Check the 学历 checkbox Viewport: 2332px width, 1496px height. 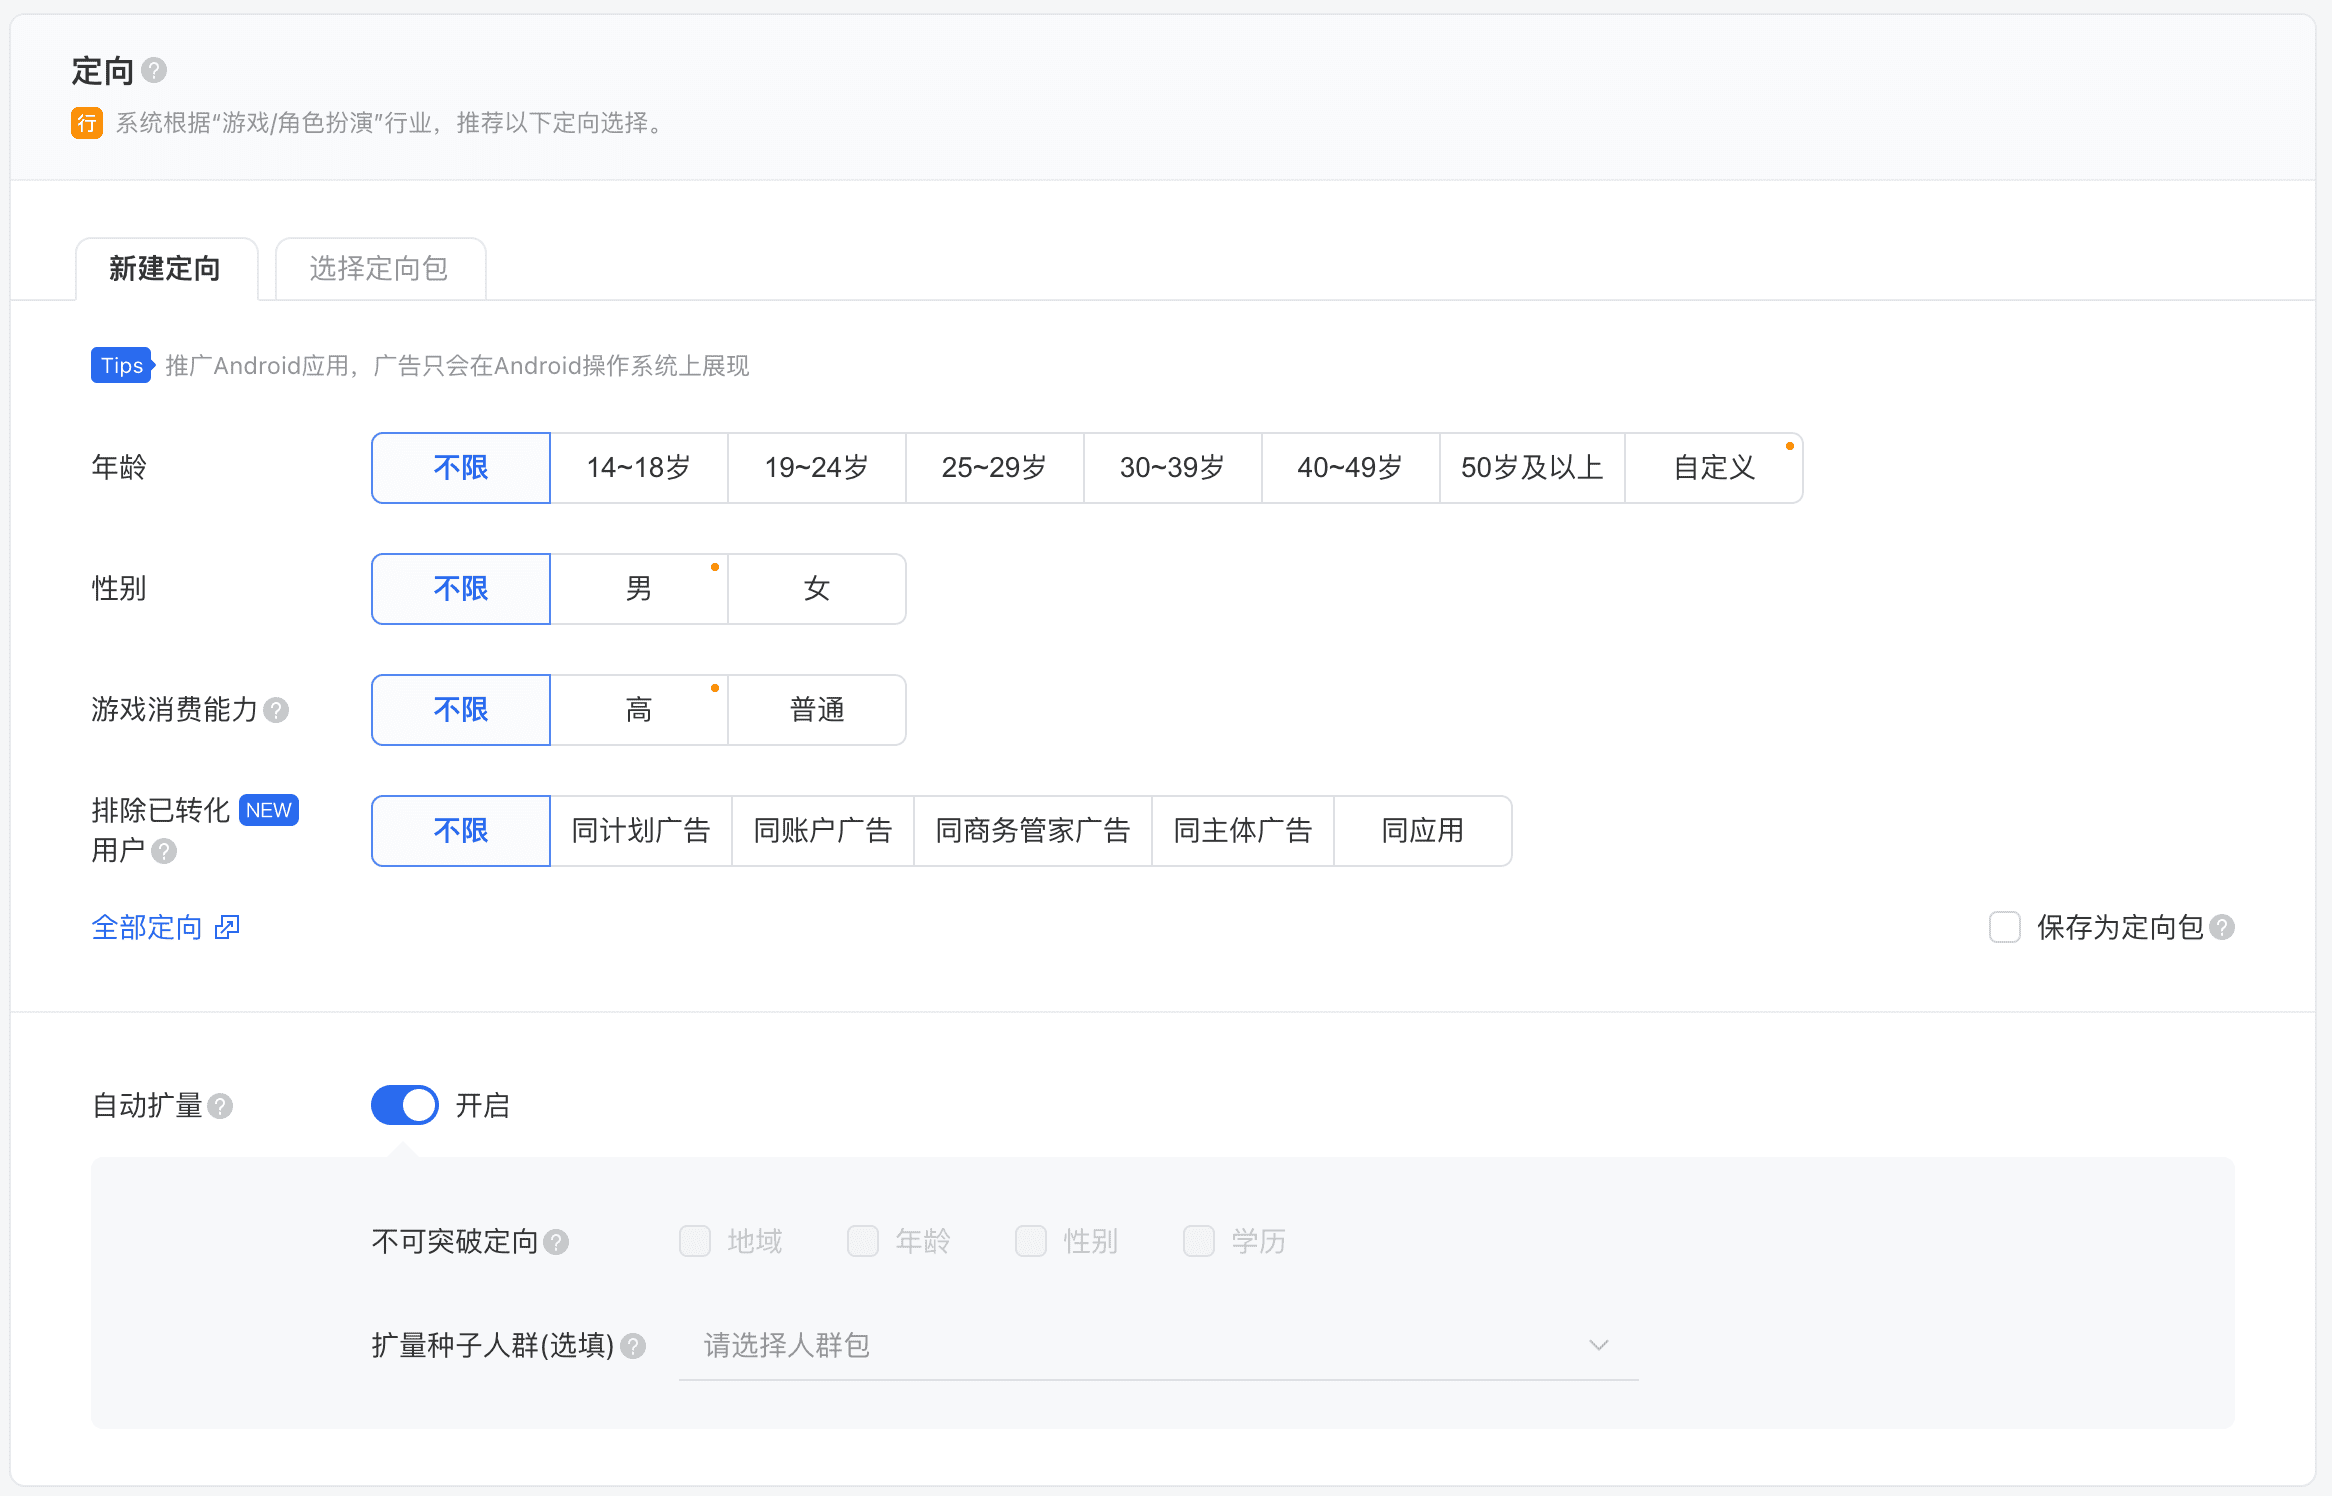(1199, 1242)
